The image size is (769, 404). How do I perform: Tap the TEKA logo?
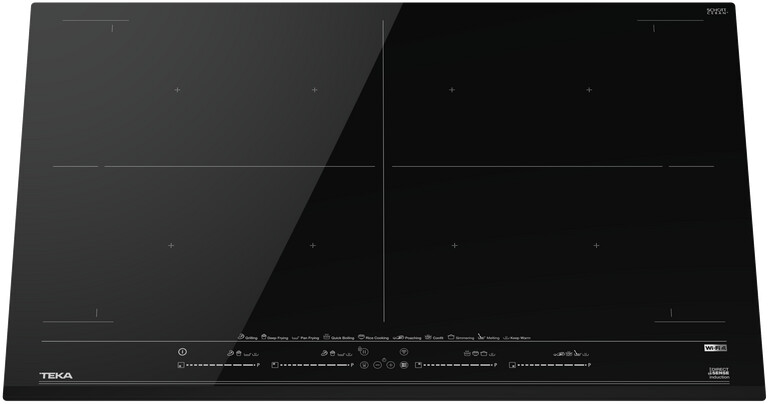[56, 376]
